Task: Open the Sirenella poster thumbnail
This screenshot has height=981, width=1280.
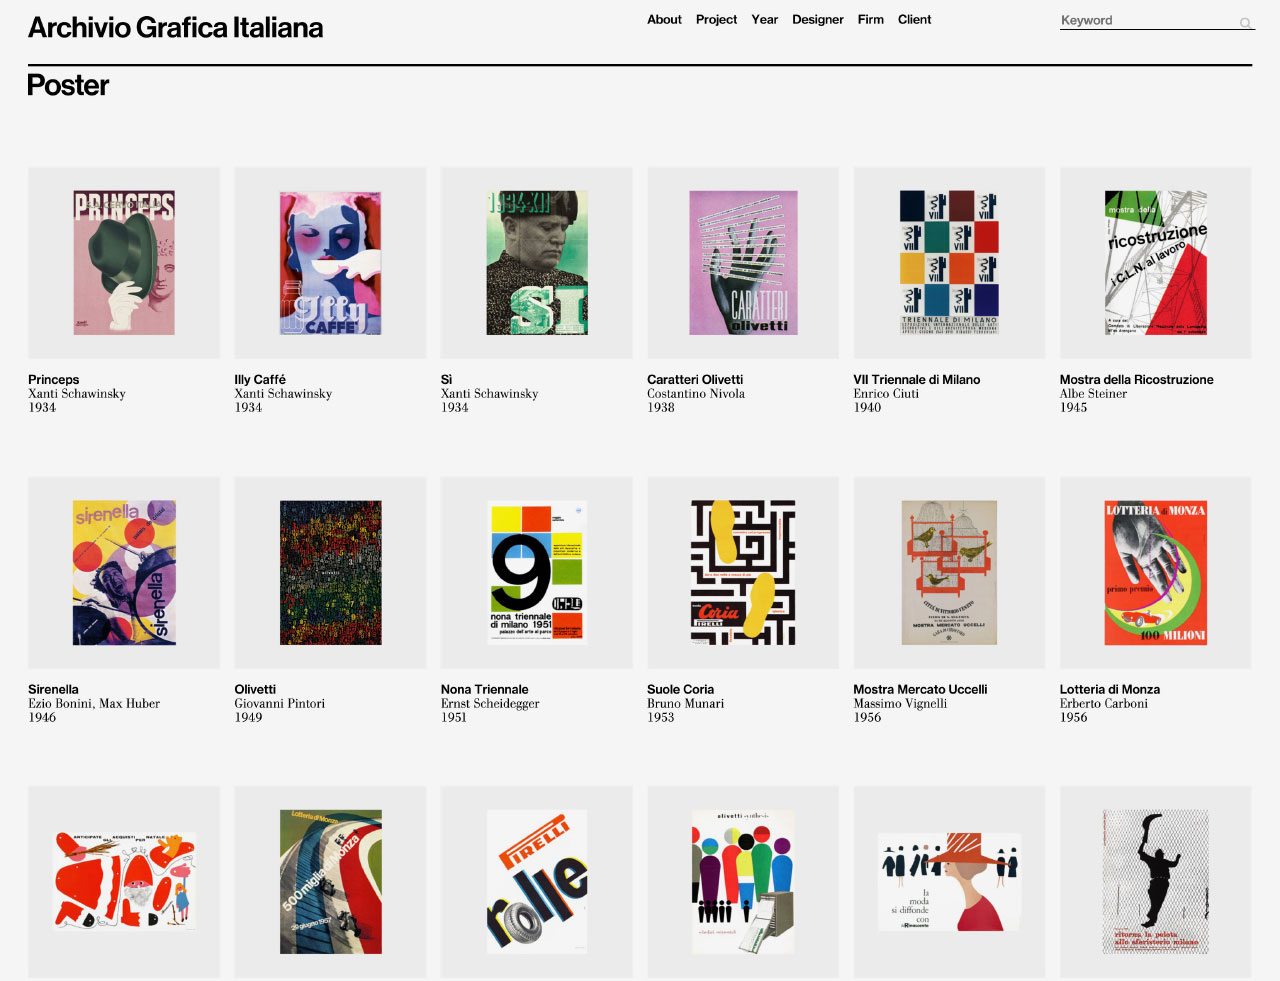Action: 124,572
